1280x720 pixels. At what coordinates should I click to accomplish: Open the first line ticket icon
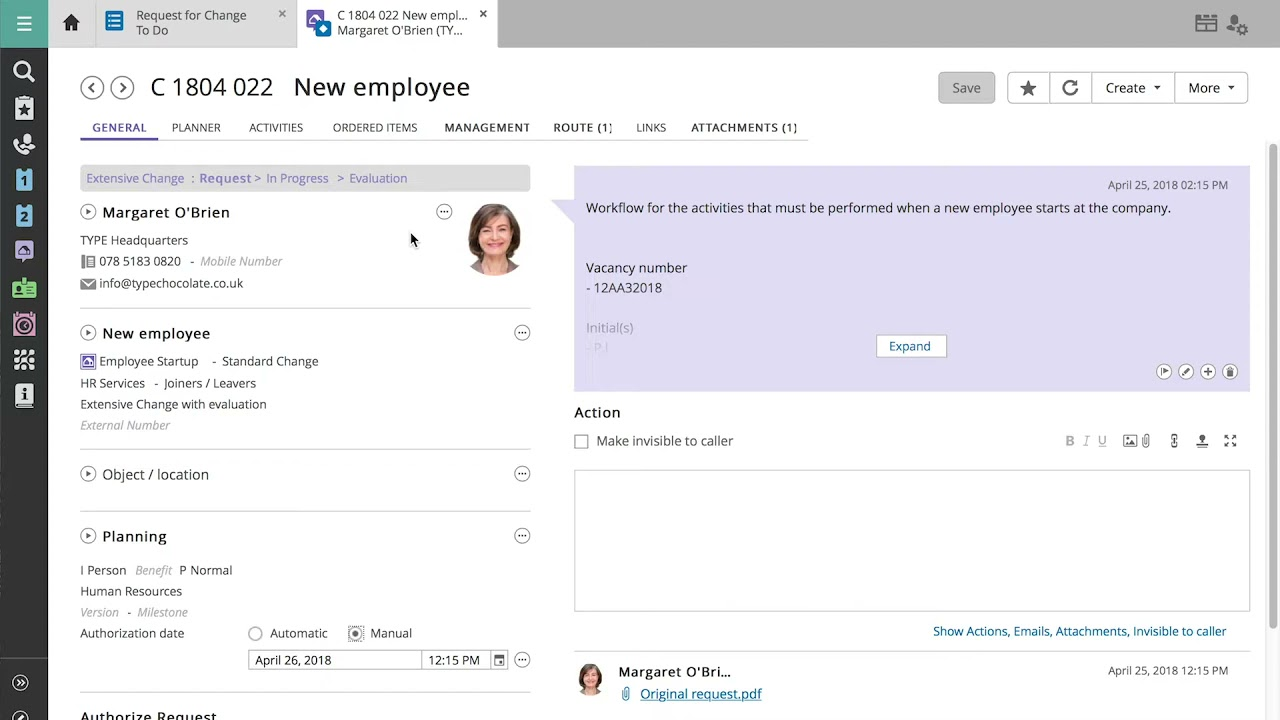pos(24,180)
